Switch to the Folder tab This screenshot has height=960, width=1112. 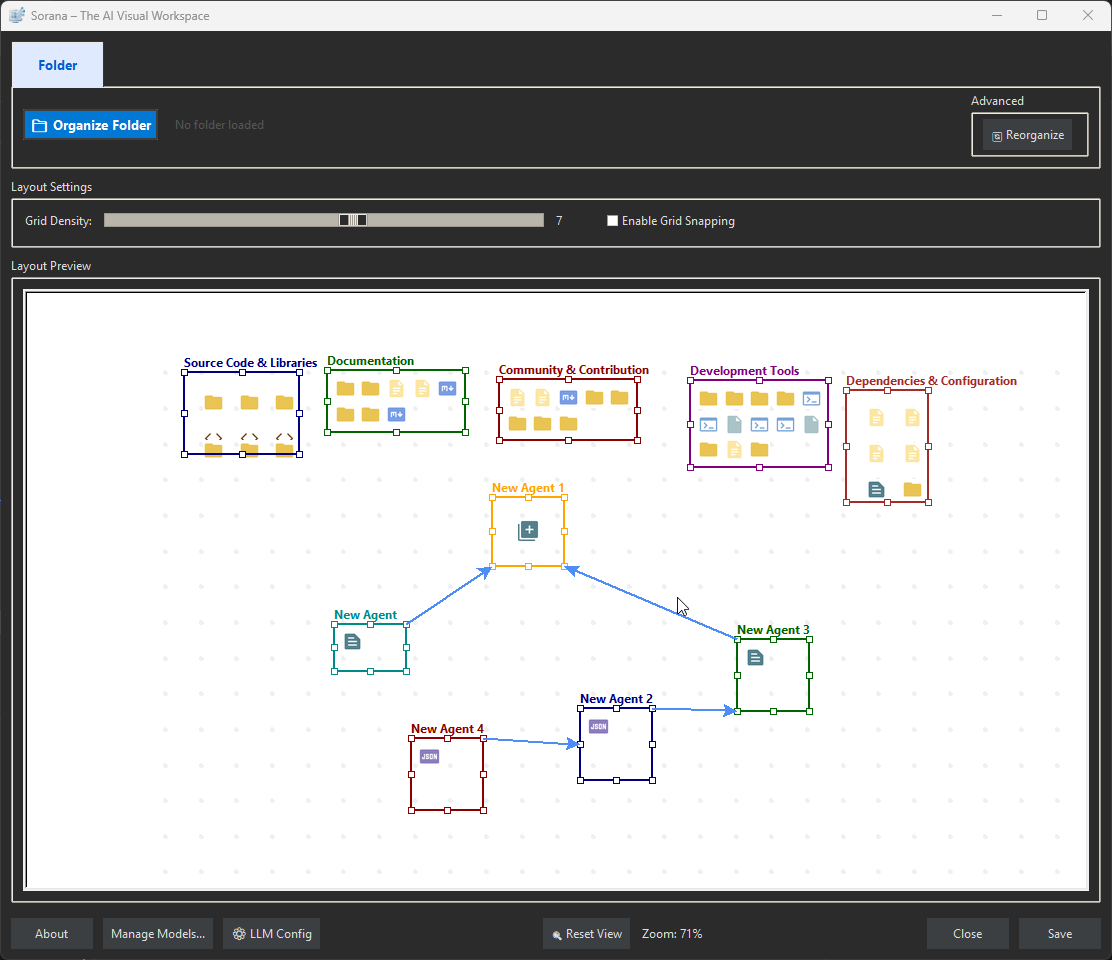click(57, 64)
